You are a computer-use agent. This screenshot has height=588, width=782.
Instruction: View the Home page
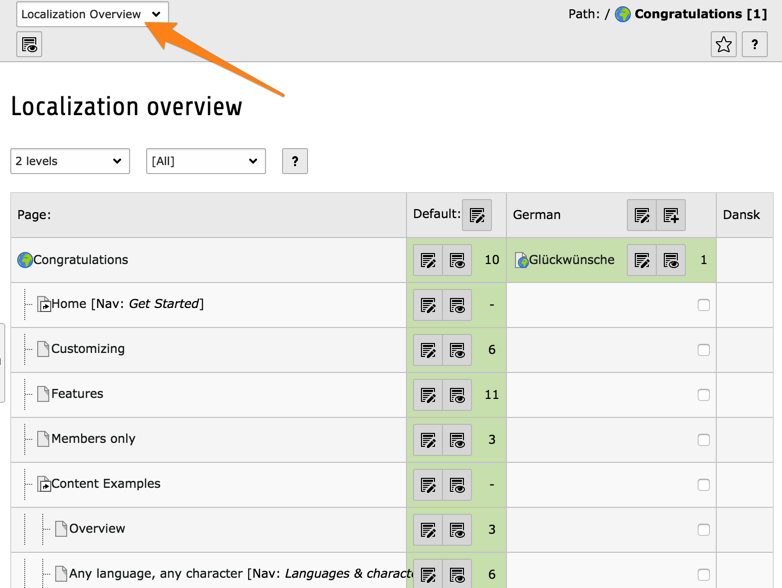point(457,305)
